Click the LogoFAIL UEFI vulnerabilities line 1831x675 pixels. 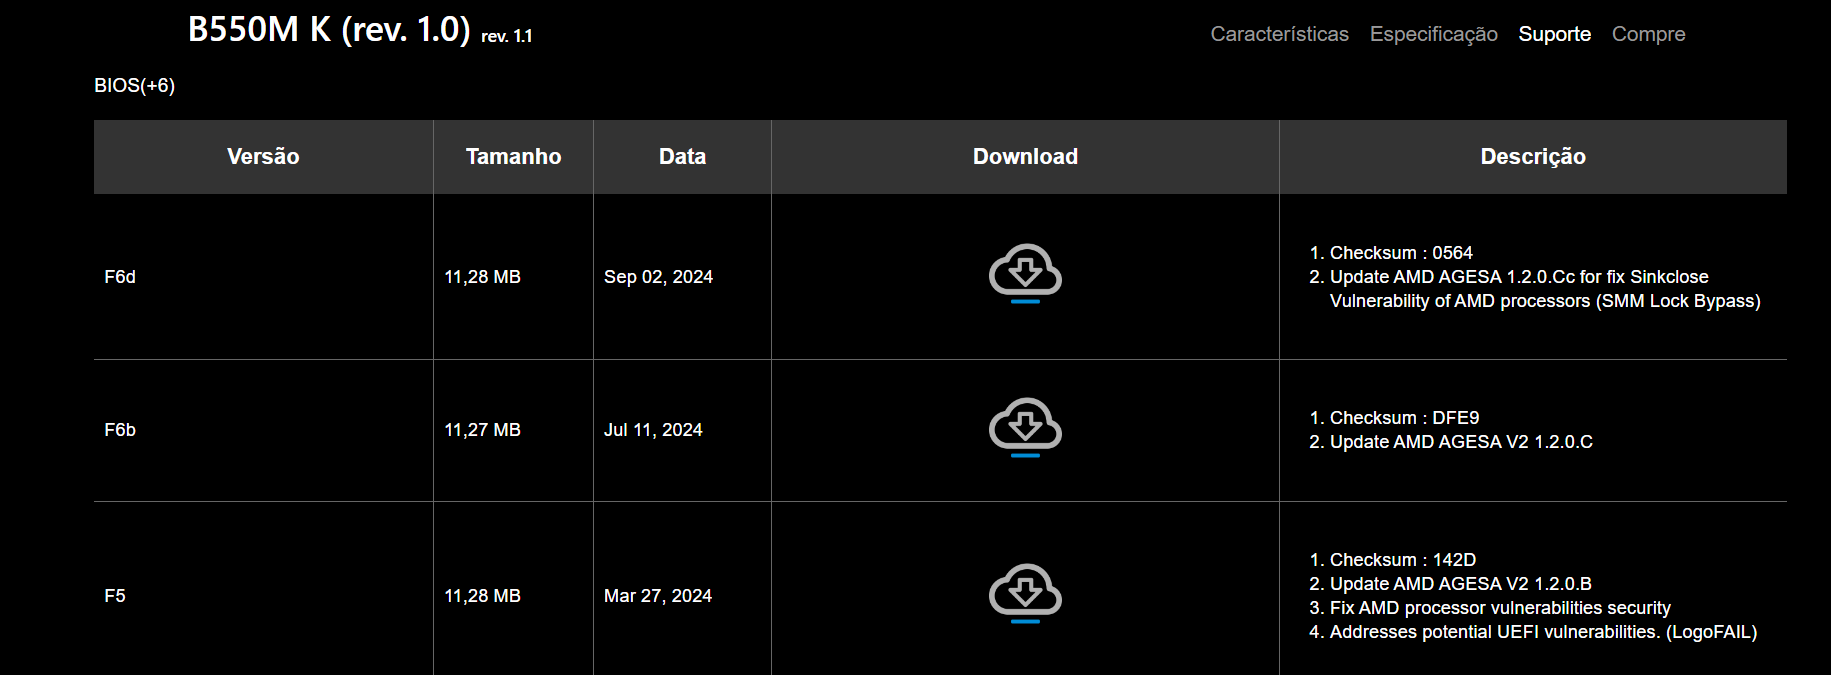(x=1543, y=632)
